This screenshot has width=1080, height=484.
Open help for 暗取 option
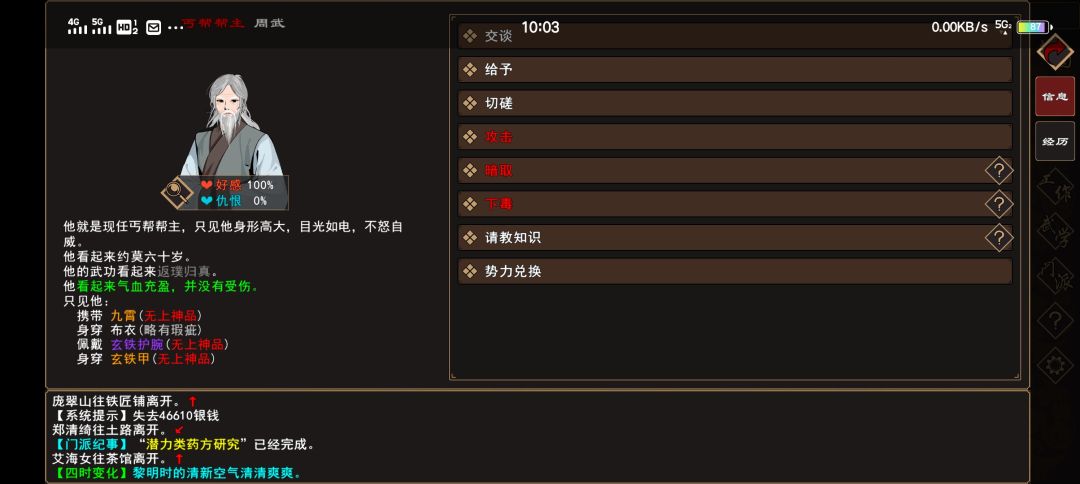tap(999, 170)
